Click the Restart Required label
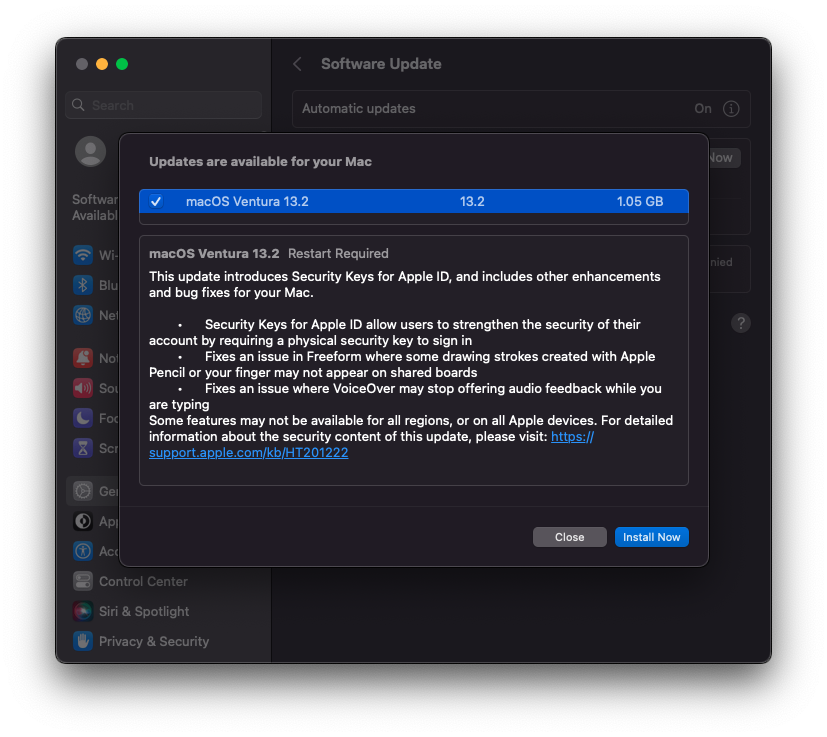 (338, 254)
